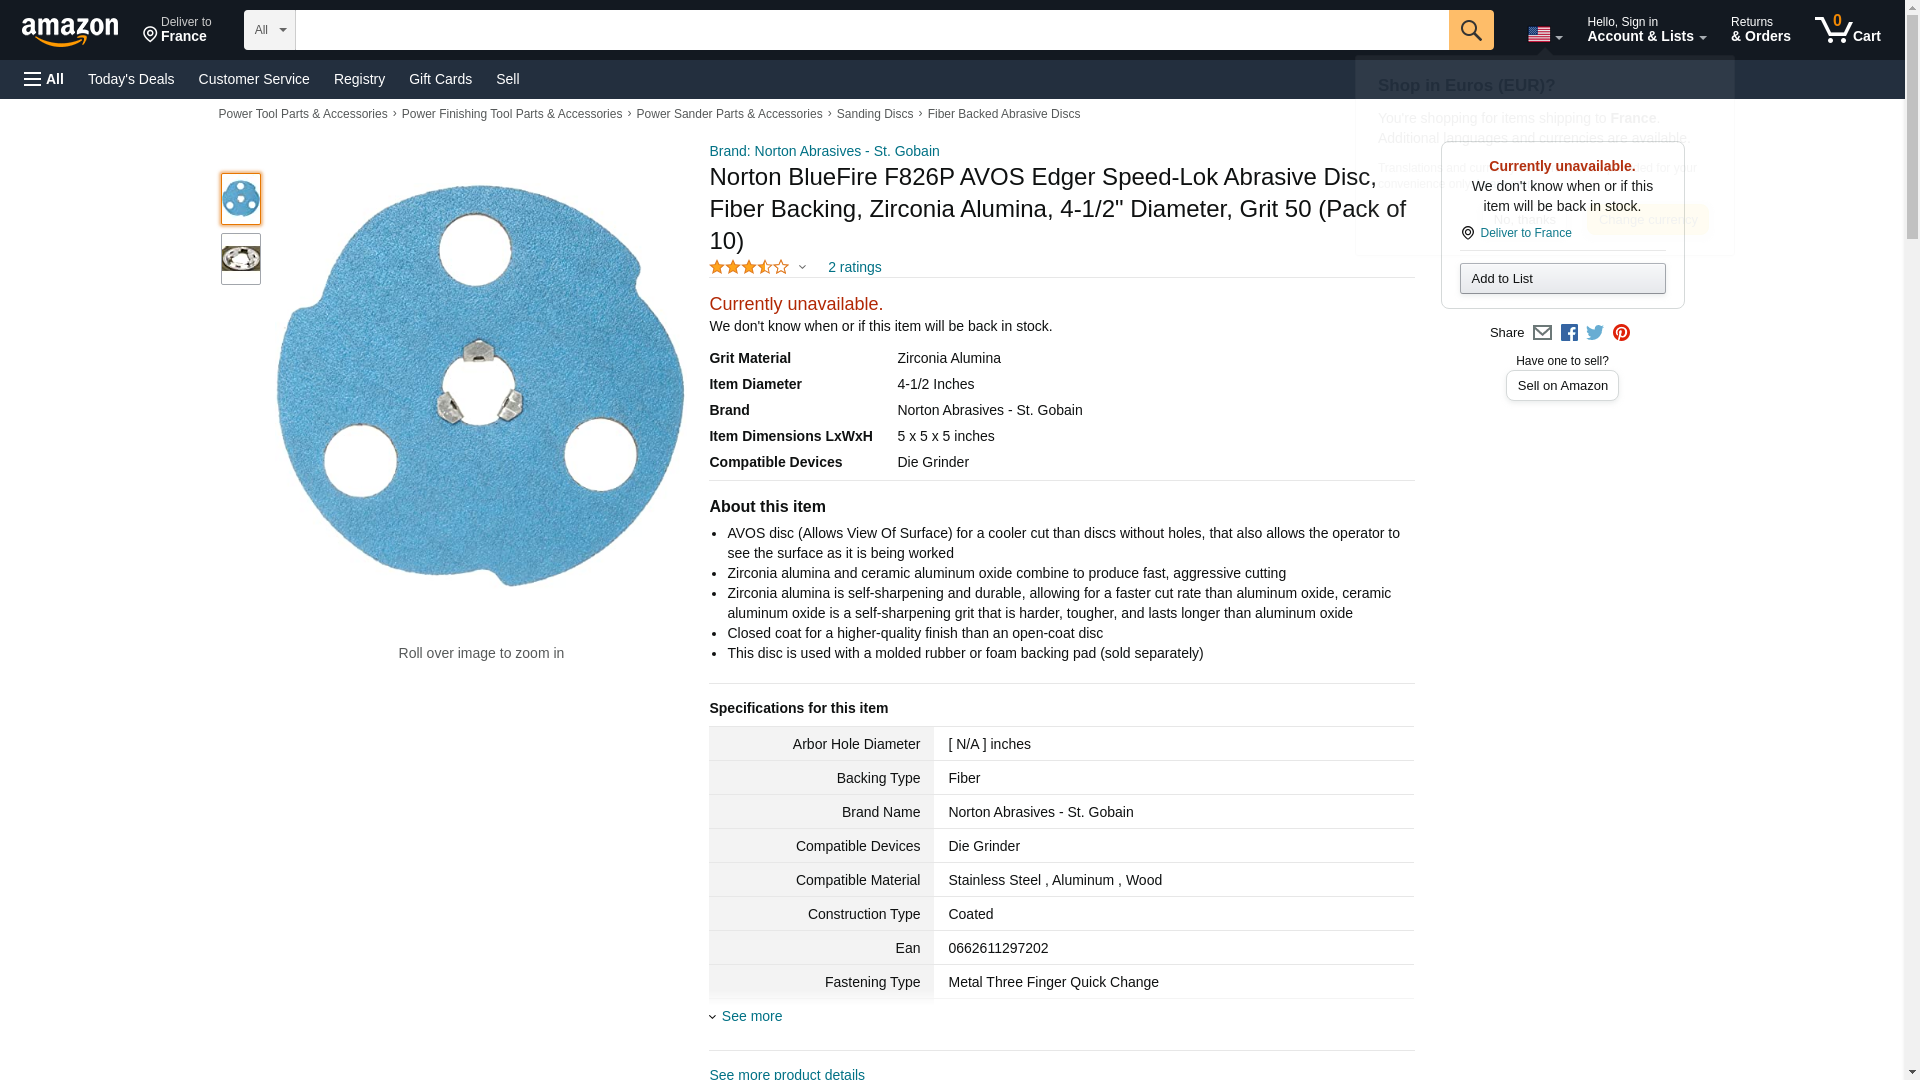The height and width of the screenshot is (1080, 1920).
Task: Open the 2 ratings link
Action: click(x=854, y=267)
